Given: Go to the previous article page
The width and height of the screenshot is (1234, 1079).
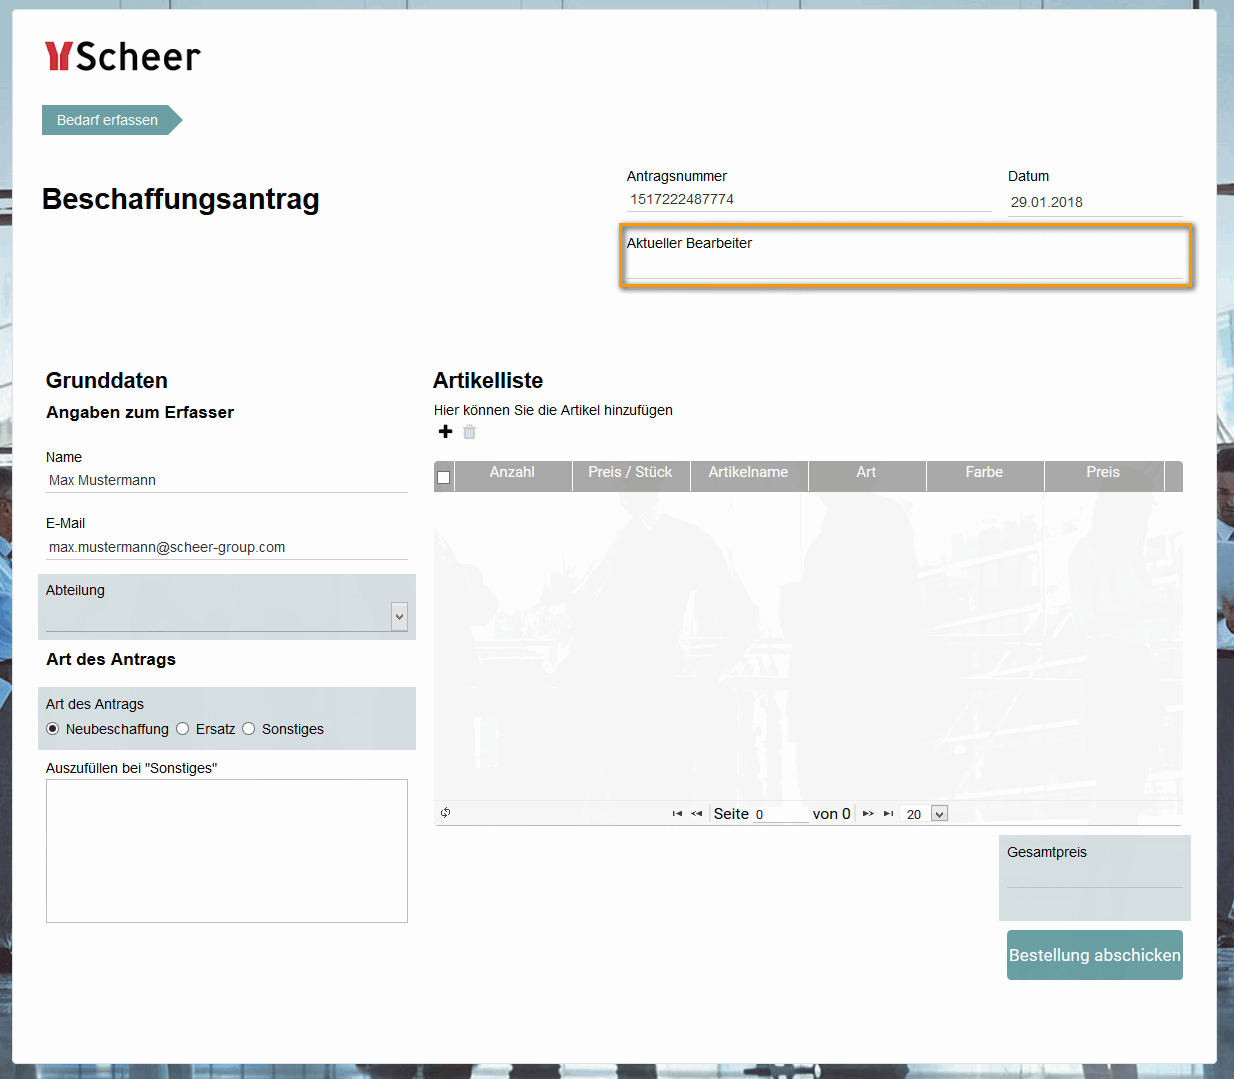Looking at the screenshot, I should (696, 813).
